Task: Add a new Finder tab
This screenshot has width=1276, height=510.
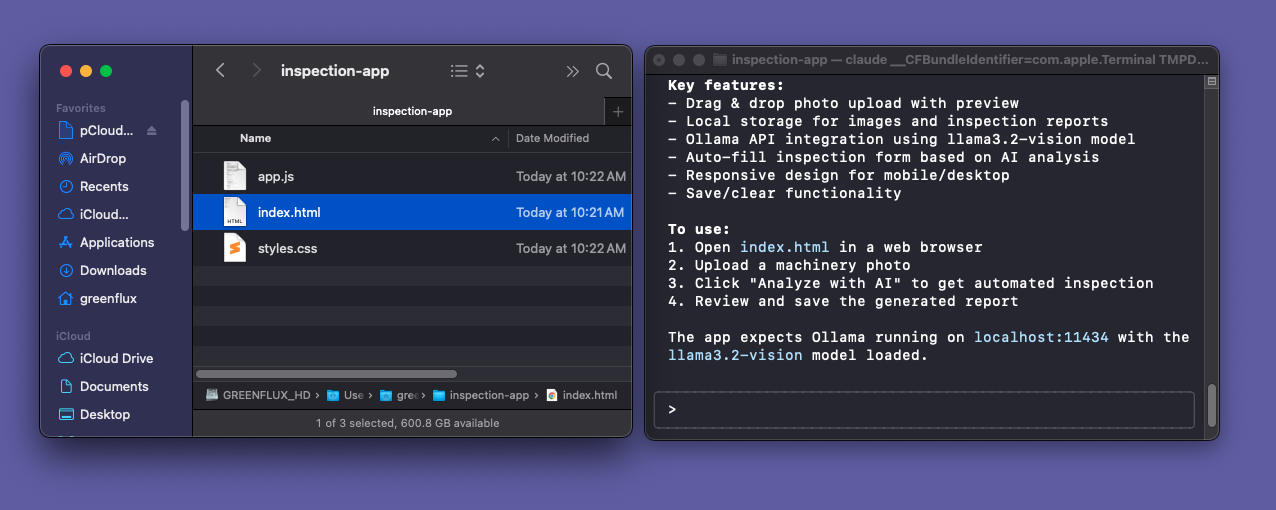Action: click(x=618, y=112)
